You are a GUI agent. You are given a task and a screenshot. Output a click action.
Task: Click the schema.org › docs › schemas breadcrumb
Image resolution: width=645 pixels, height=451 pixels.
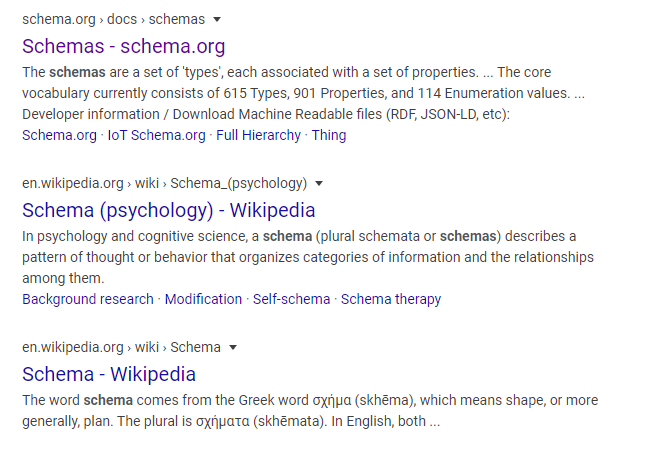pyautogui.click(x=114, y=19)
